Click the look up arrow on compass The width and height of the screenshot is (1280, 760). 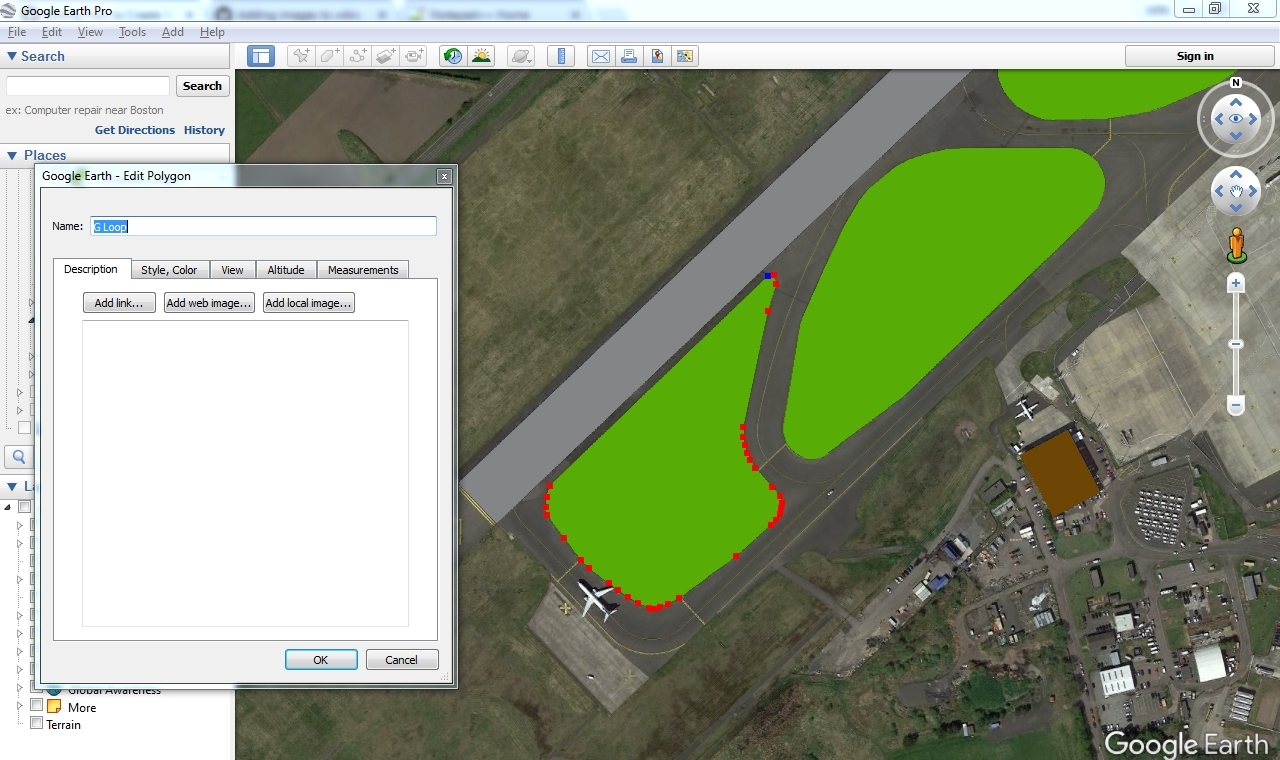[1236, 101]
